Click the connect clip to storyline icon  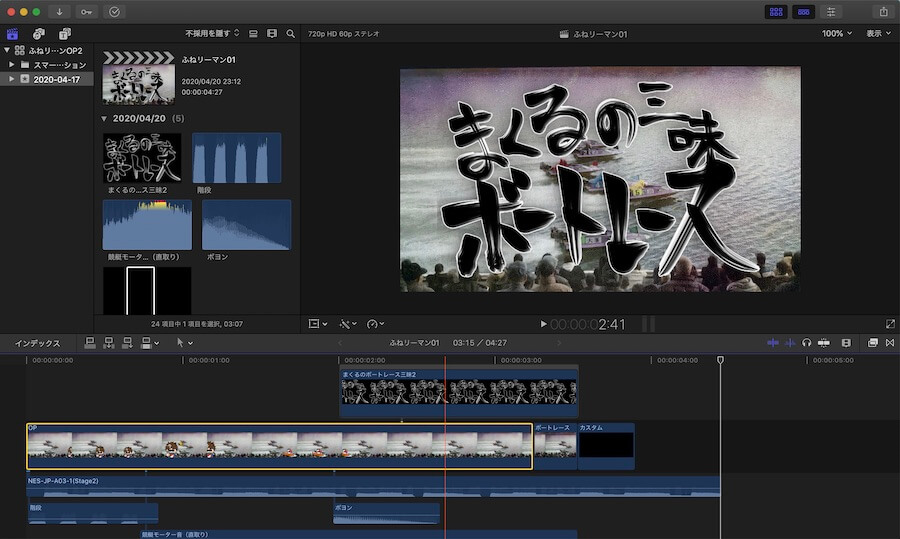(90, 343)
